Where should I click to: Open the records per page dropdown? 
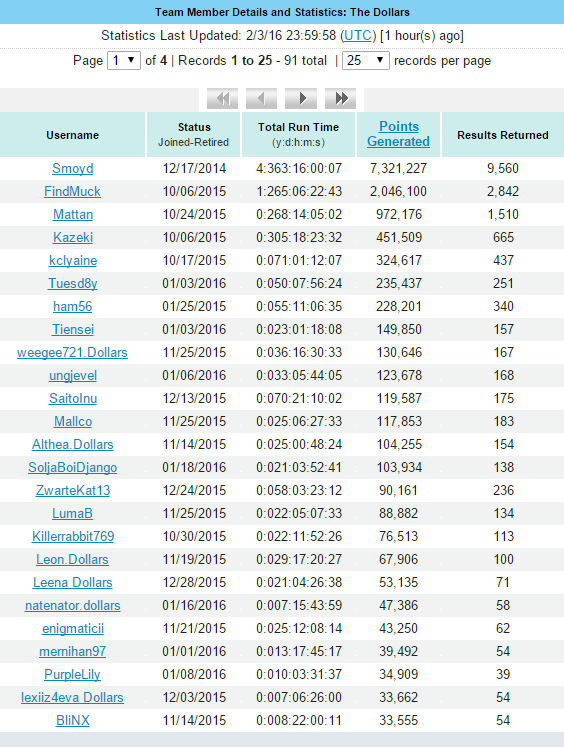366,61
